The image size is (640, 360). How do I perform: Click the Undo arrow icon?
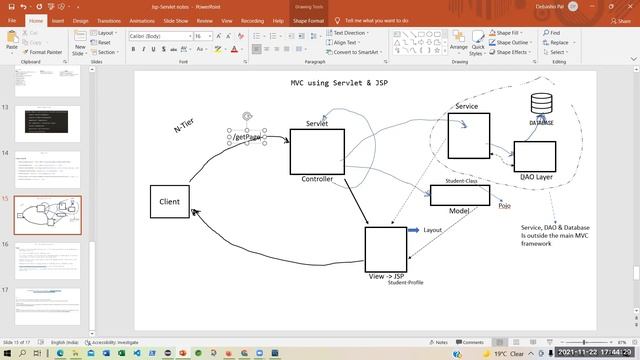point(23,7)
